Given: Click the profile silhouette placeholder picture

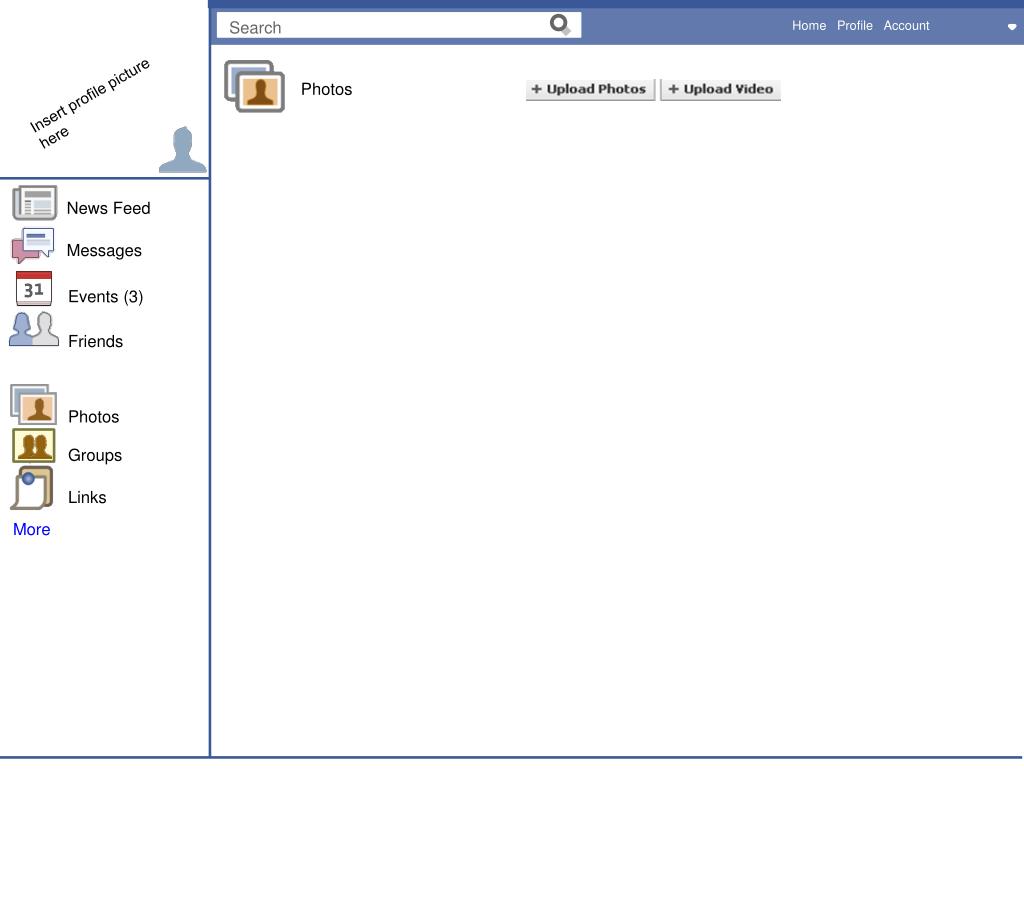Looking at the screenshot, I should pyautogui.click(x=183, y=150).
